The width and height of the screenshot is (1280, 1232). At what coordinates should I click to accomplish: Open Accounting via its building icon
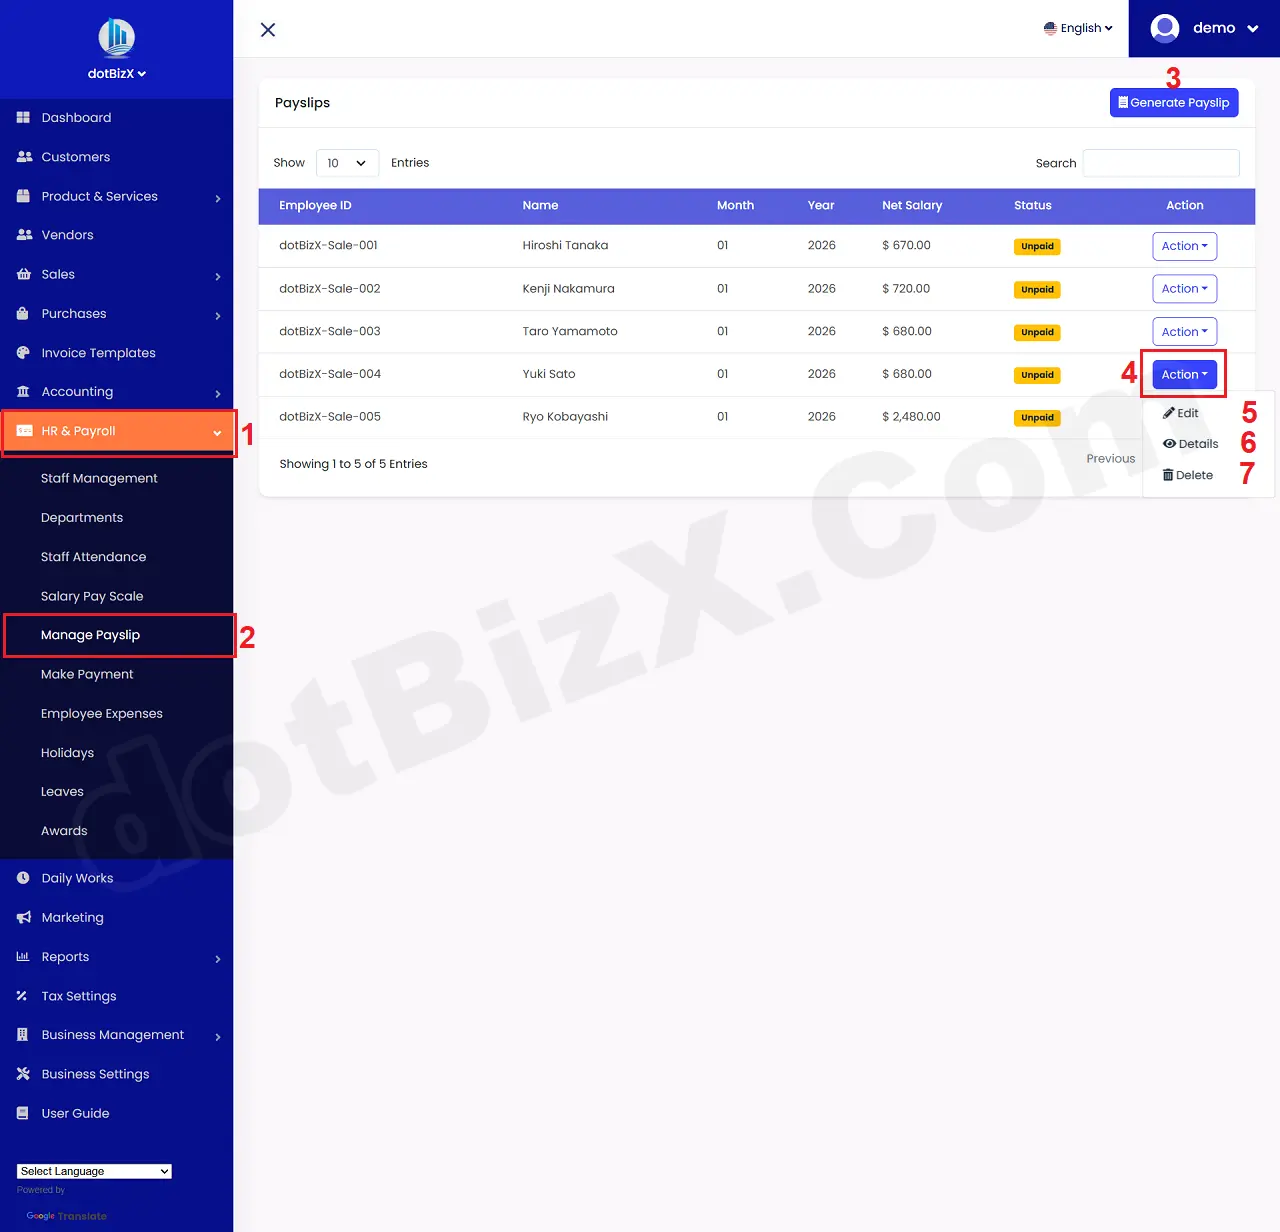pos(23,392)
